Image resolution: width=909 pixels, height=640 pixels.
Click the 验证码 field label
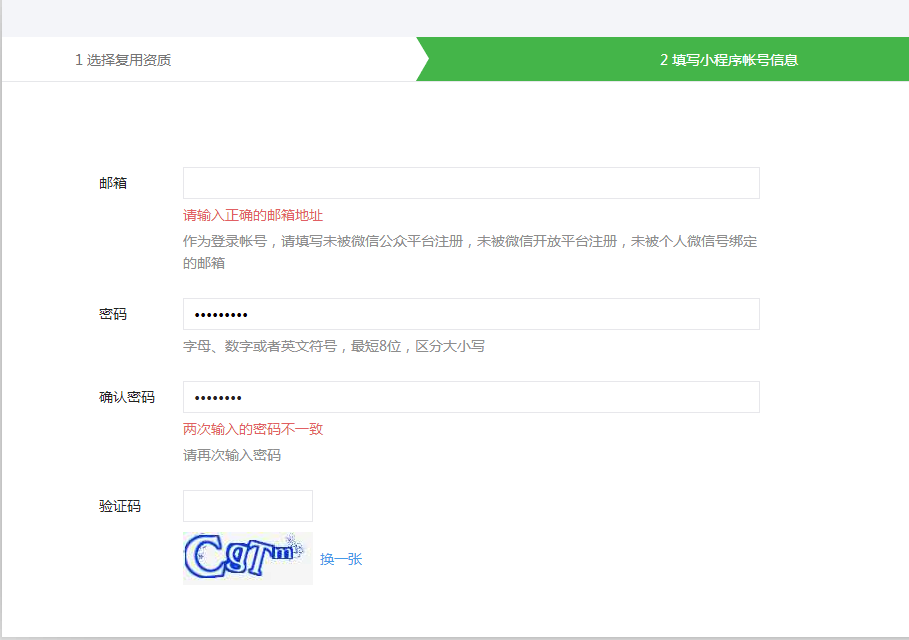[x=120, y=506]
